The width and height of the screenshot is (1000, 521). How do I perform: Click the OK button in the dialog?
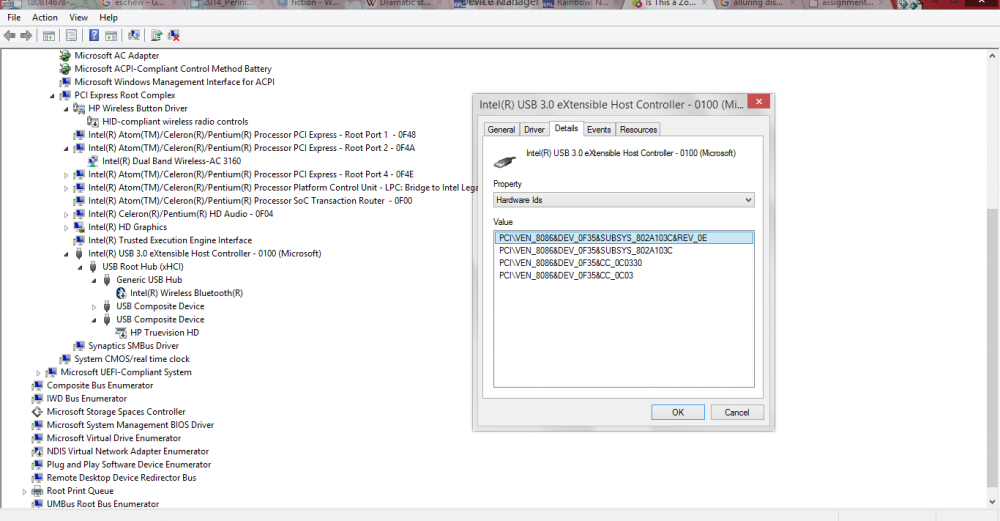[677, 412]
